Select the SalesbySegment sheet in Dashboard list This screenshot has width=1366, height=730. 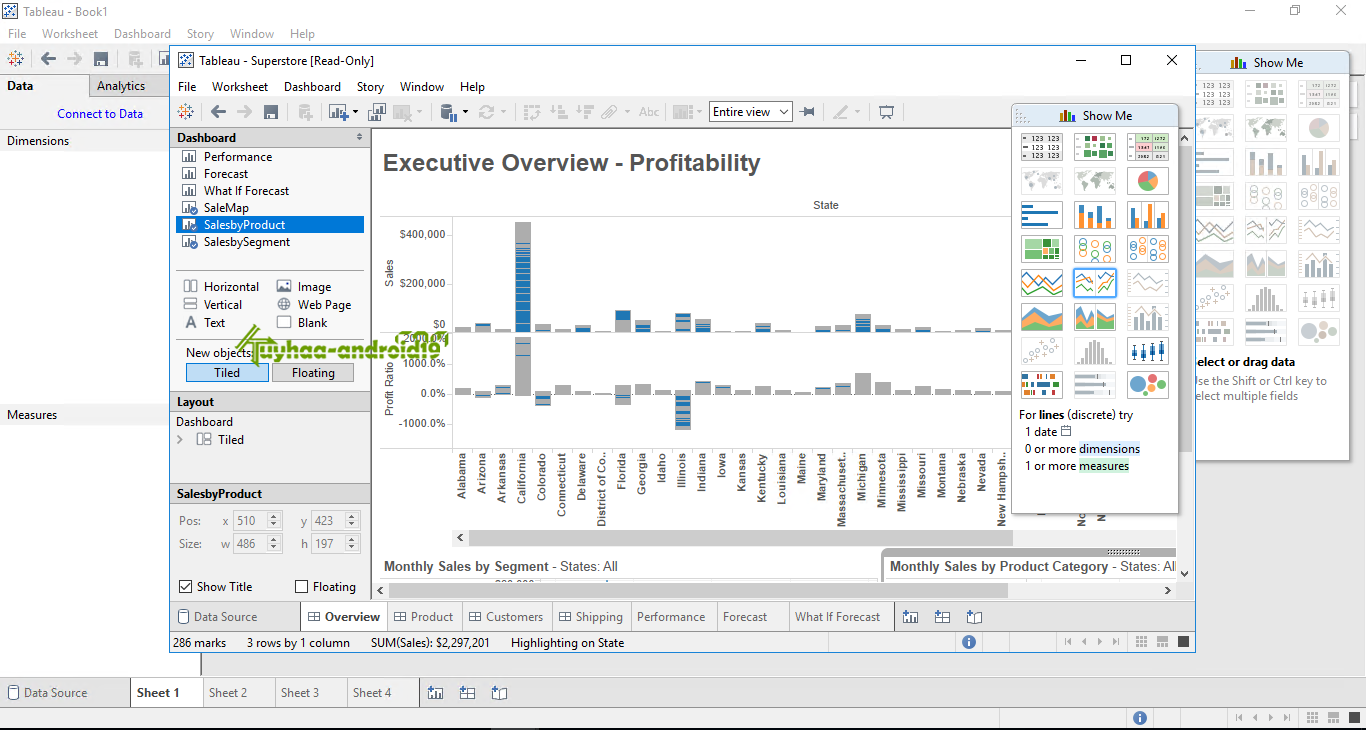[x=247, y=242]
